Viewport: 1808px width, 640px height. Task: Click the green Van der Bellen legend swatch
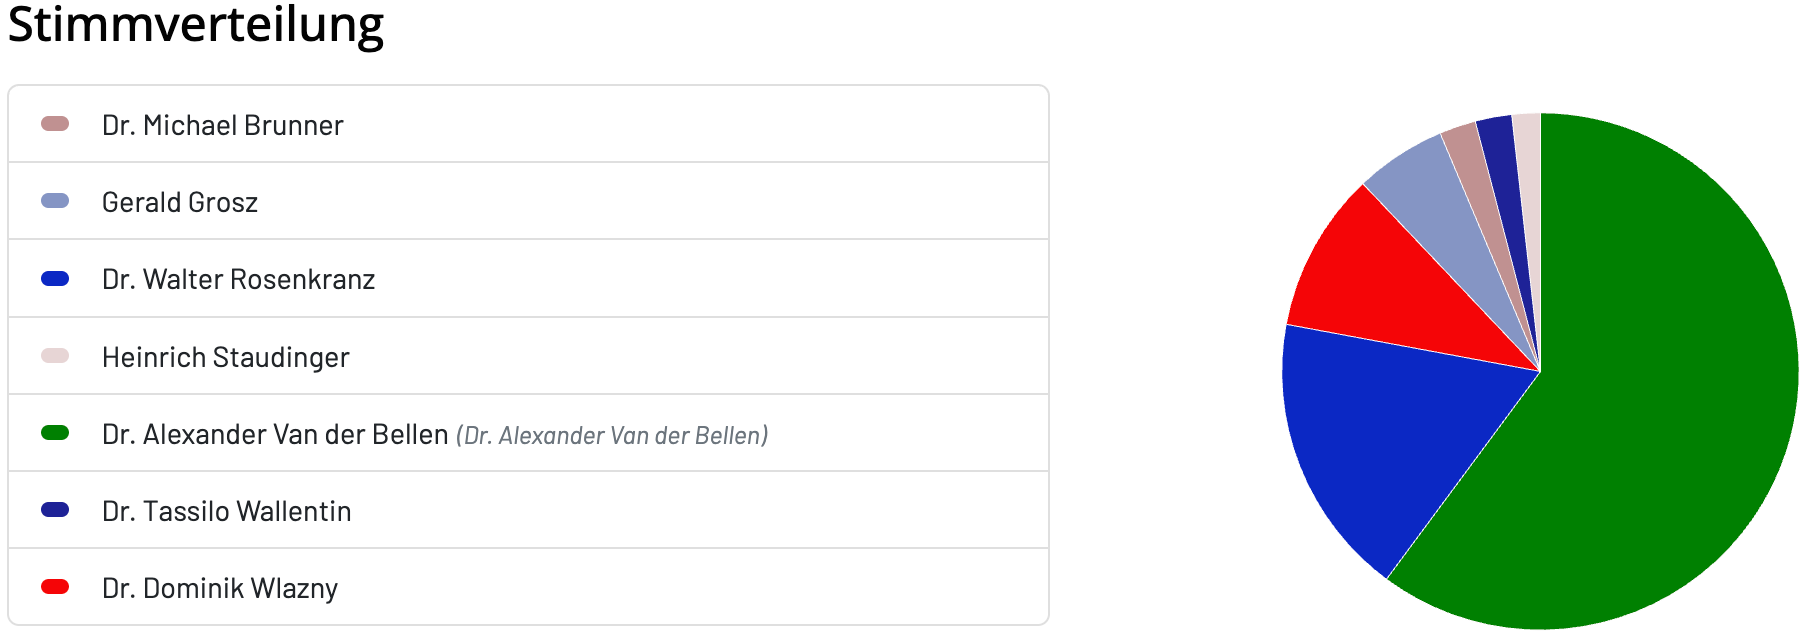(x=55, y=433)
